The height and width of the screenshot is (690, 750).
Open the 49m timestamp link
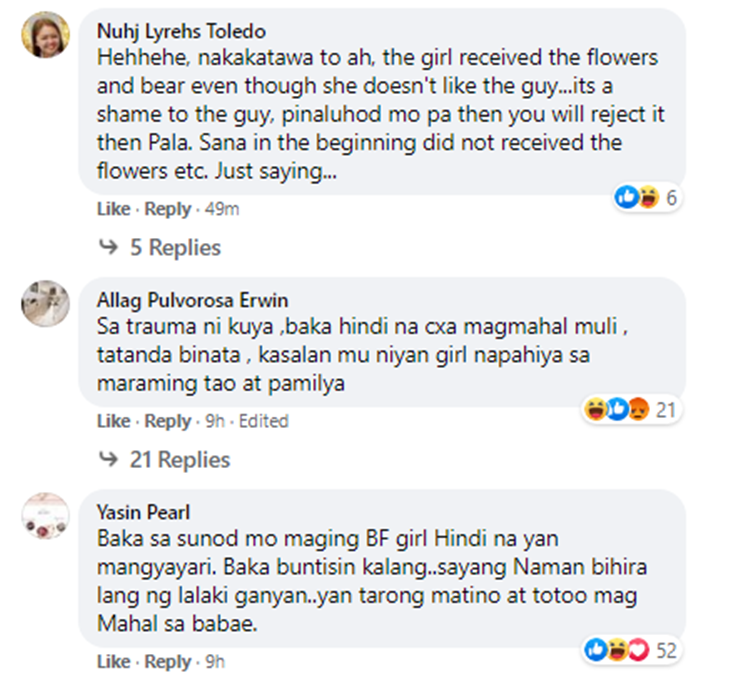[x=221, y=209]
